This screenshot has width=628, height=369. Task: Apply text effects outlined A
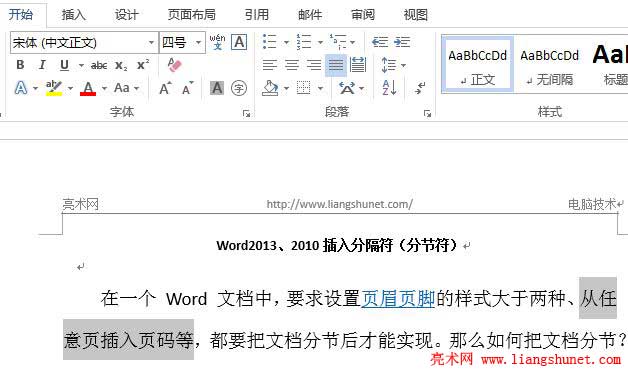point(21,88)
